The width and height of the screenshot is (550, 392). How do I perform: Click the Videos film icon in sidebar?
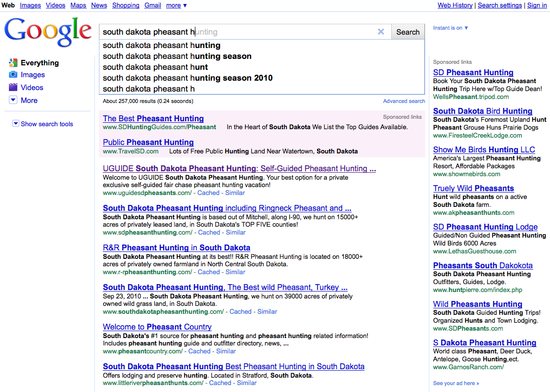(x=13, y=87)
